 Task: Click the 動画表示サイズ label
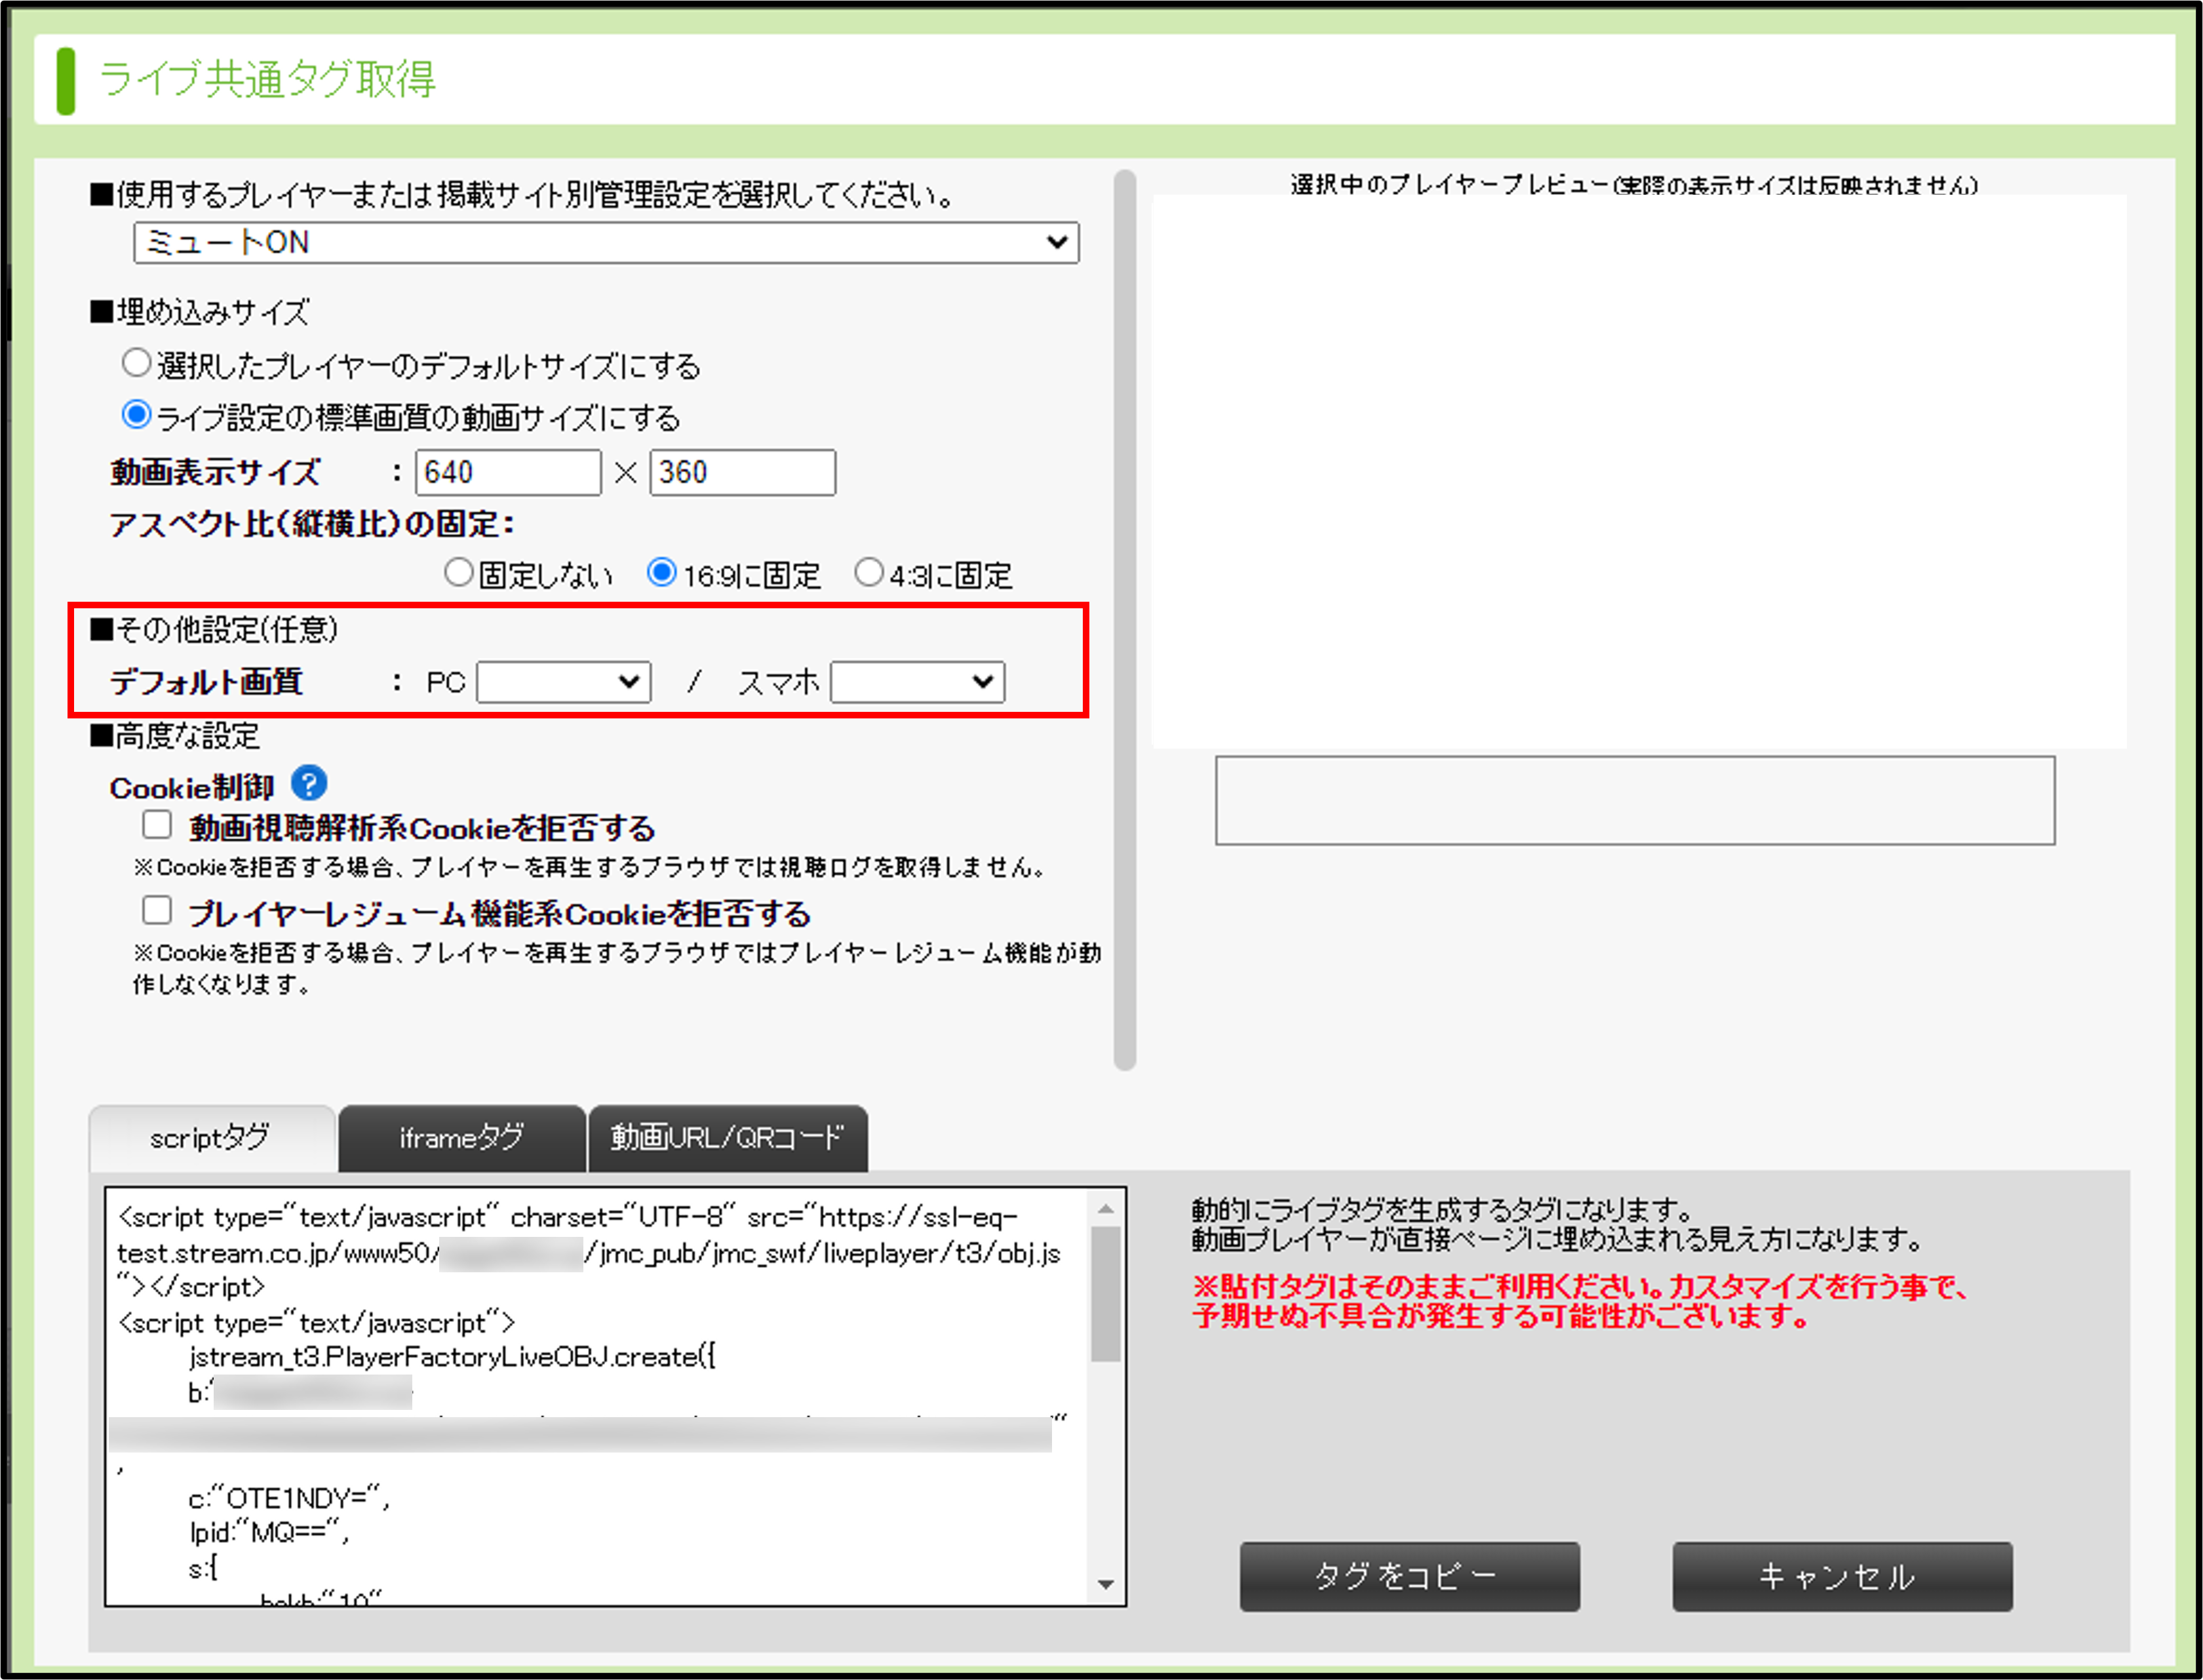215,472
